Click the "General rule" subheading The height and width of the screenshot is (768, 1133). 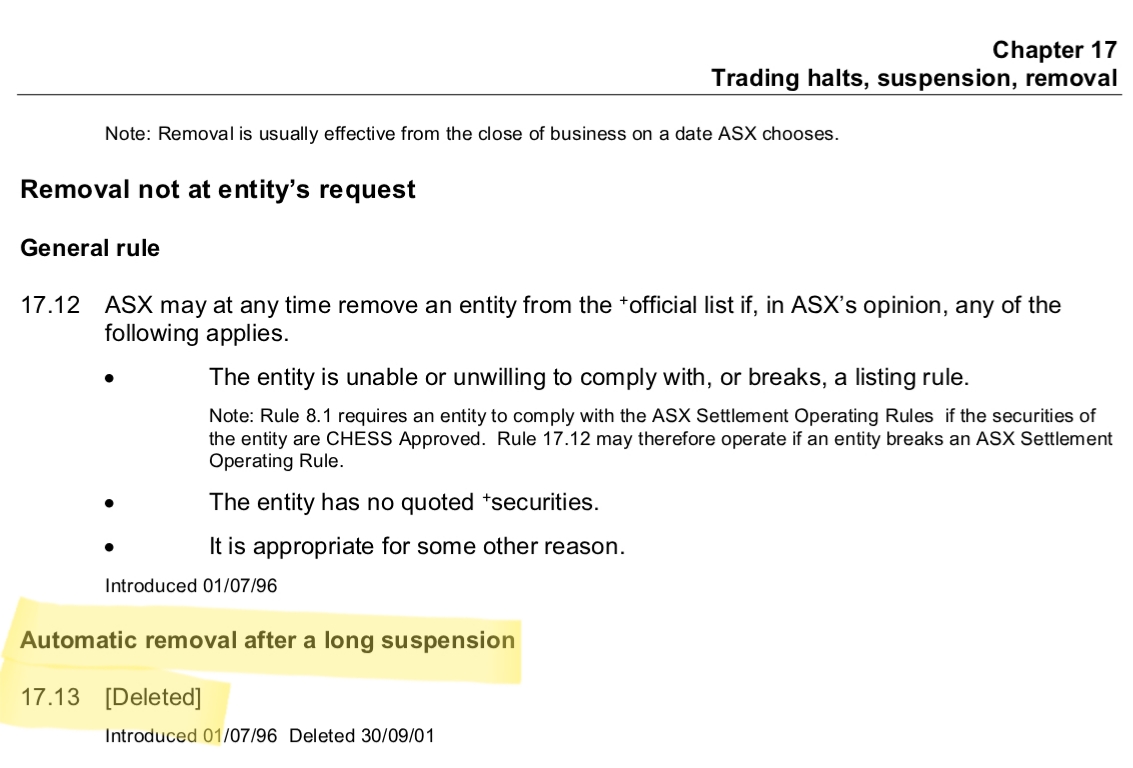click(x=90, y=248)
